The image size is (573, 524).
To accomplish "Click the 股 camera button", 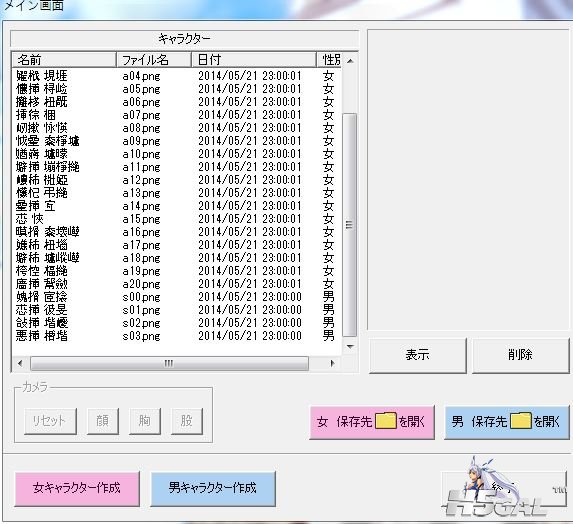I will 187,421.
